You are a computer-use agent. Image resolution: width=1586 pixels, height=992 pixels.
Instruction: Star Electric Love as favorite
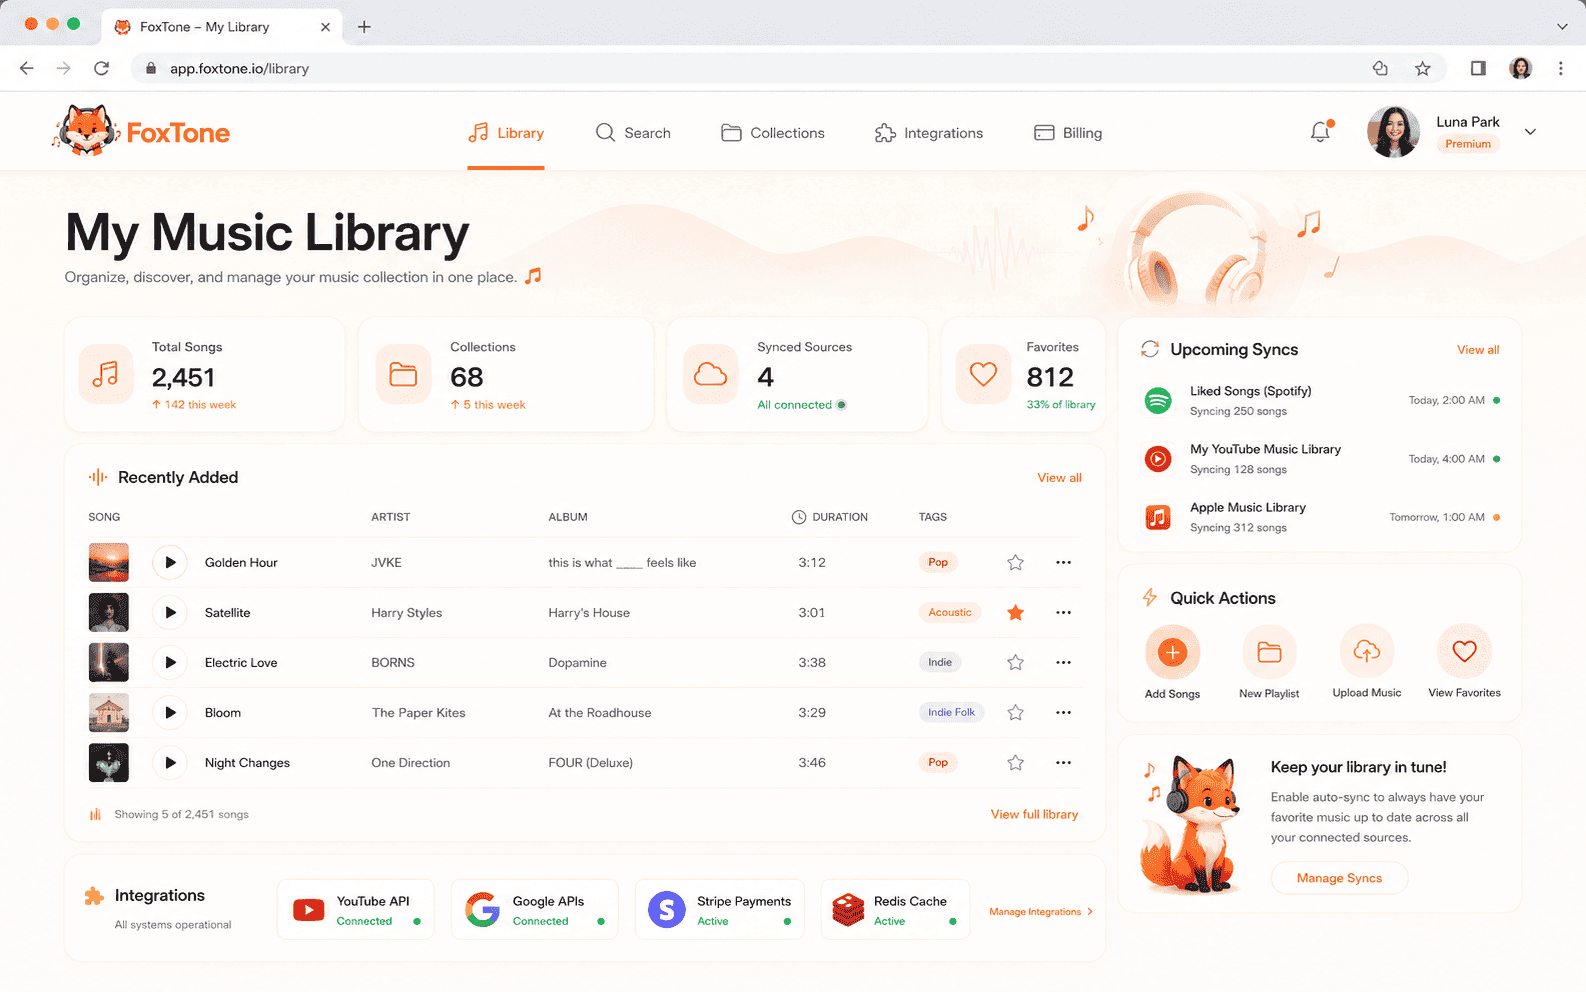pyautogui.click(x=1015, y=662)
